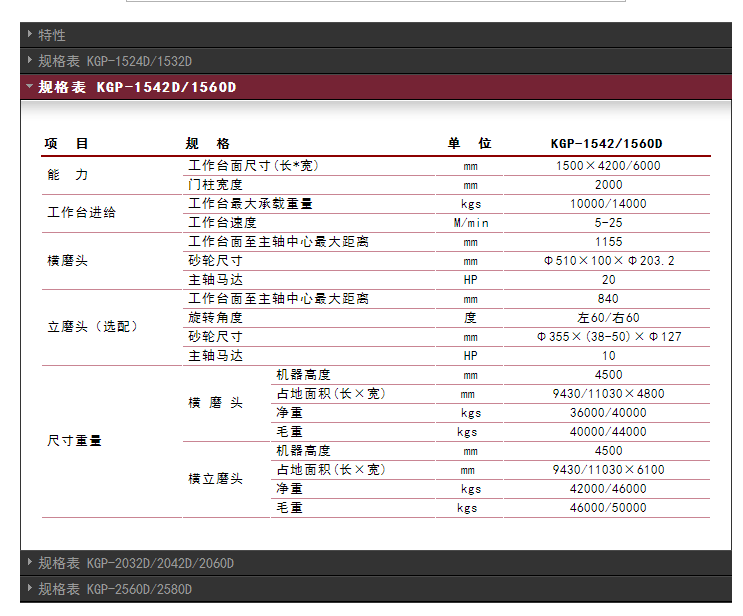
Task: Click the M/min unit cell
Action: coord(471,223)
